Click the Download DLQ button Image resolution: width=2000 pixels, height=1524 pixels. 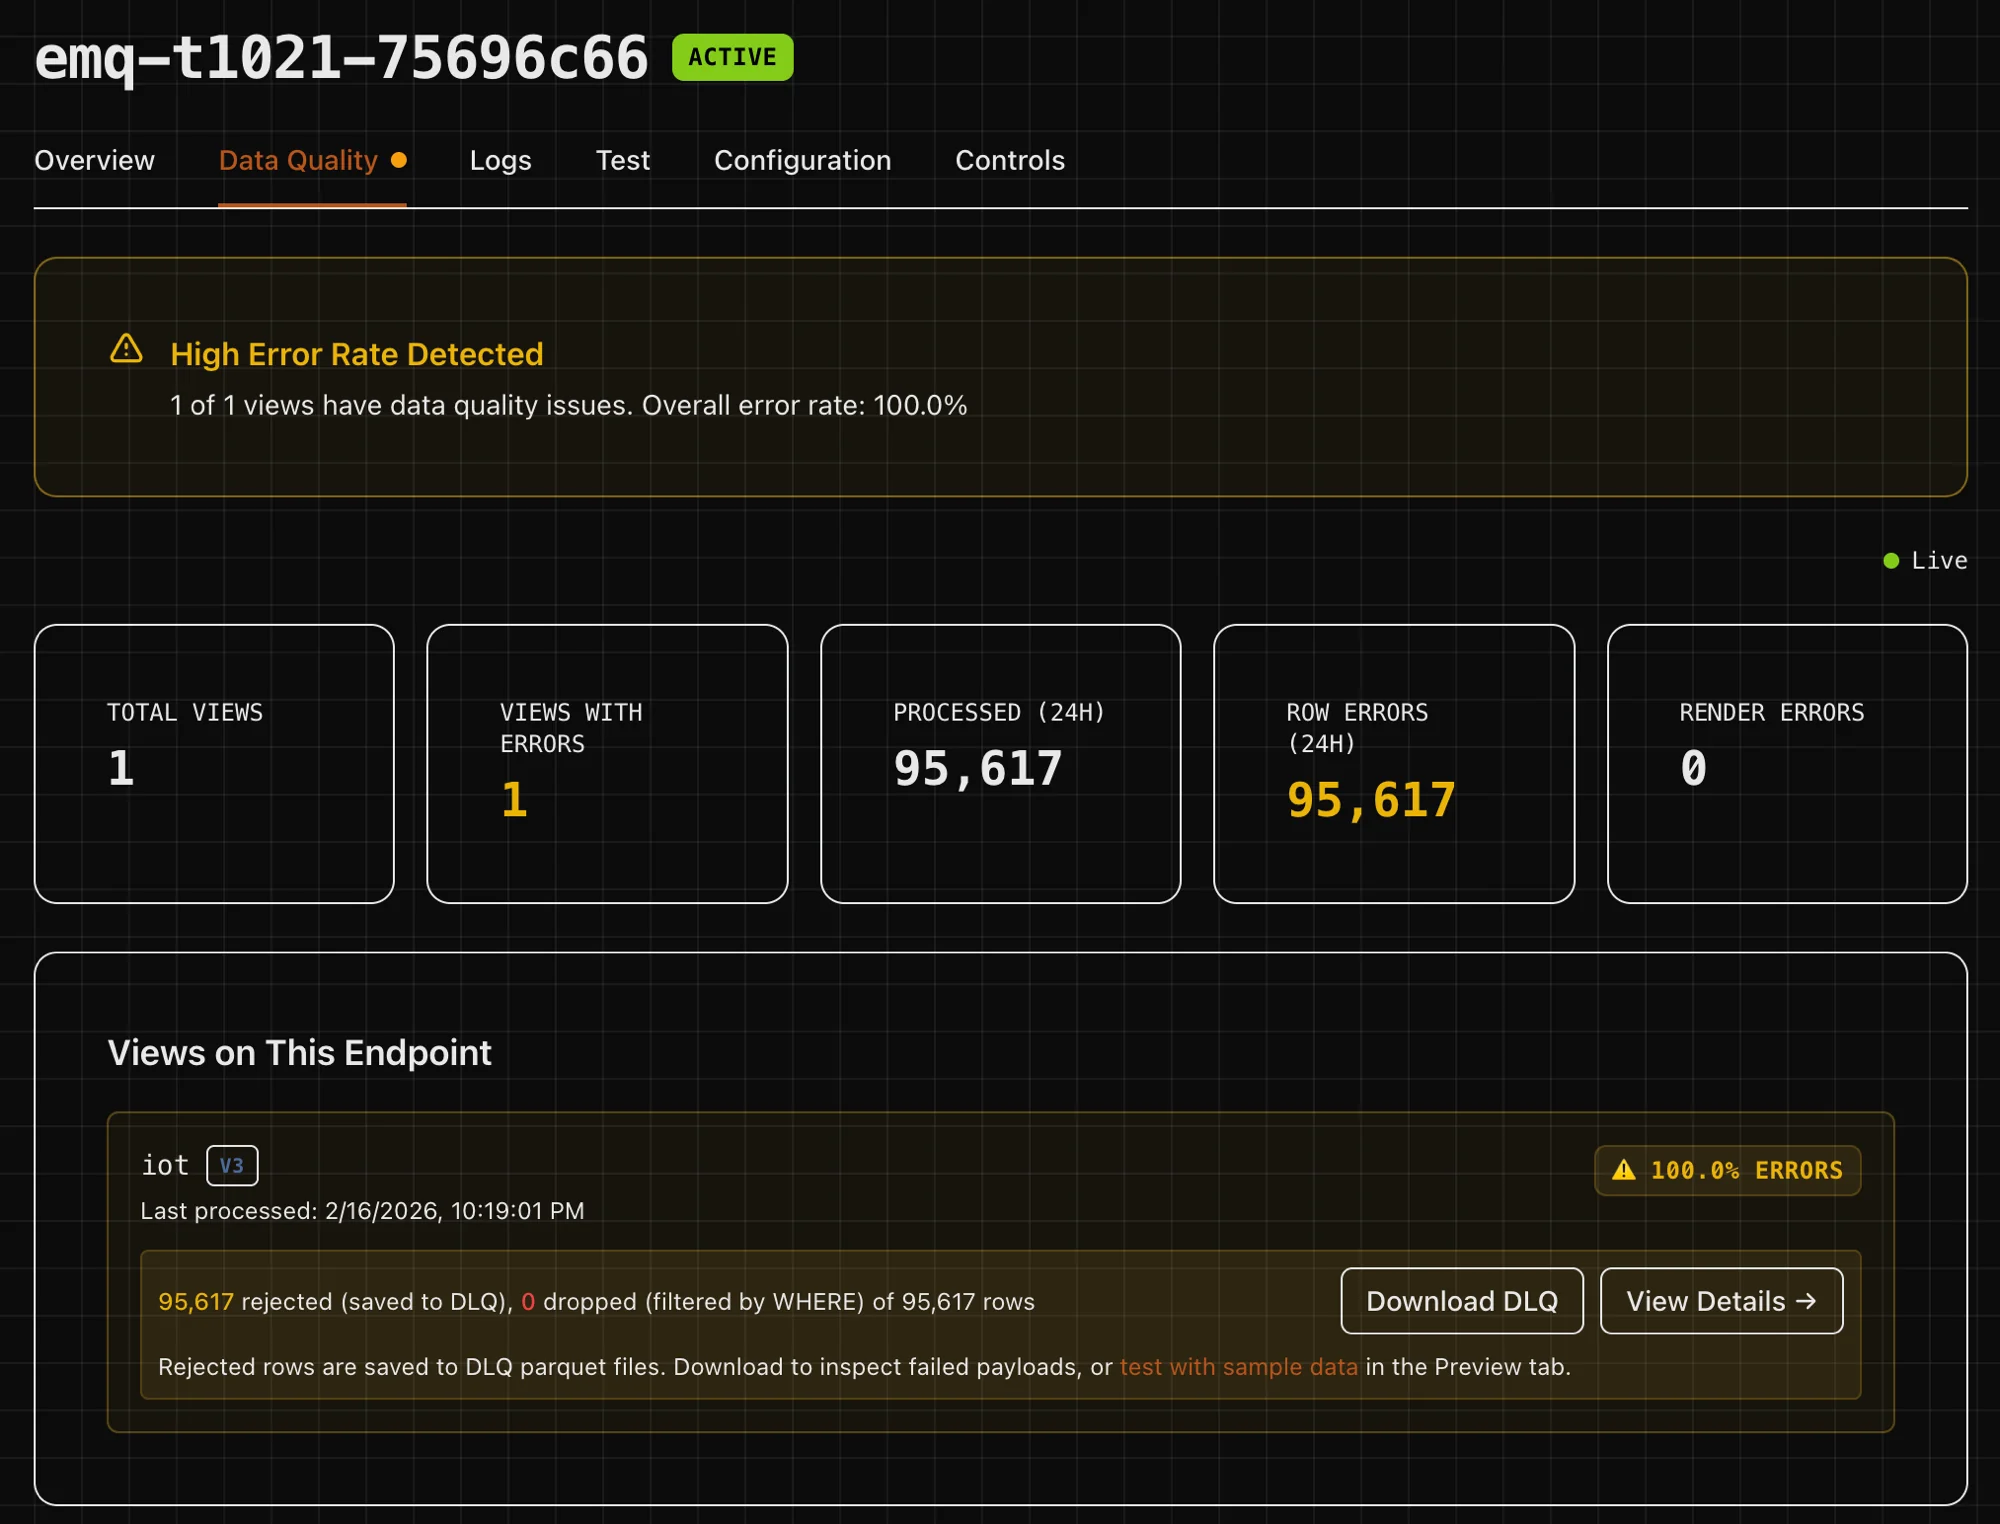(x=1461, y=1301)
